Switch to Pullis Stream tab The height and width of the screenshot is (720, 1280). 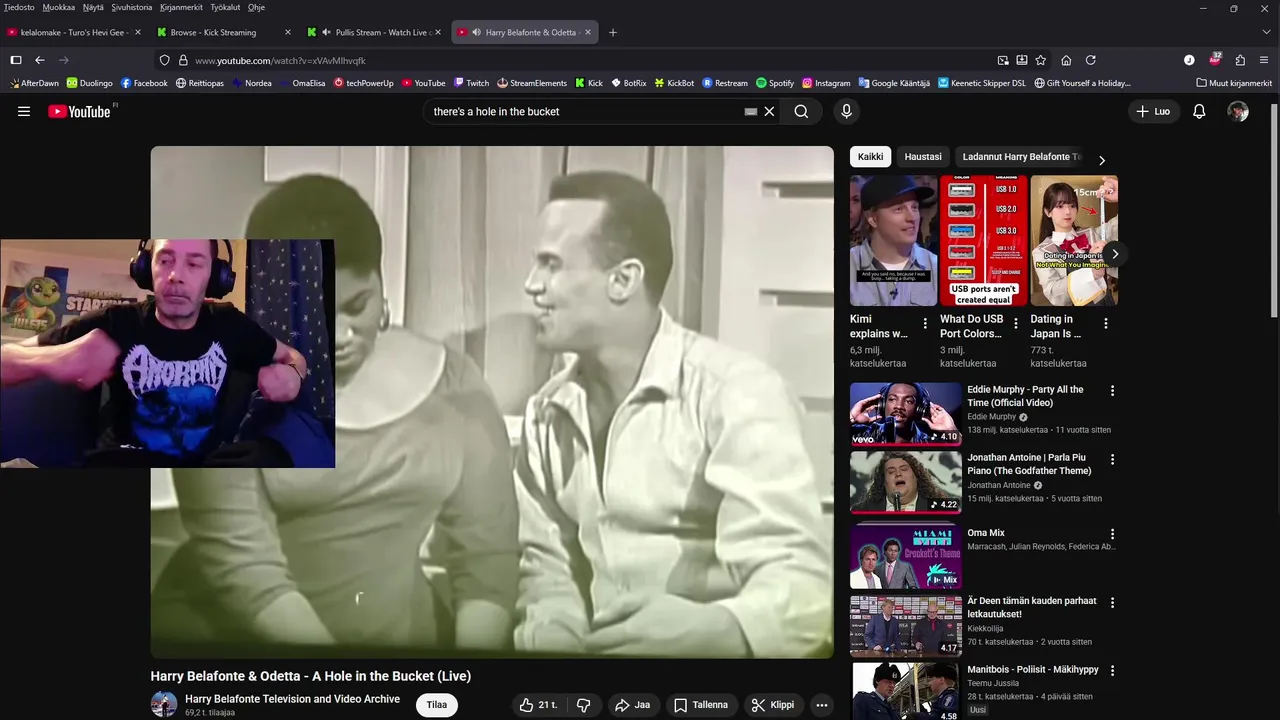pos(374,32)
